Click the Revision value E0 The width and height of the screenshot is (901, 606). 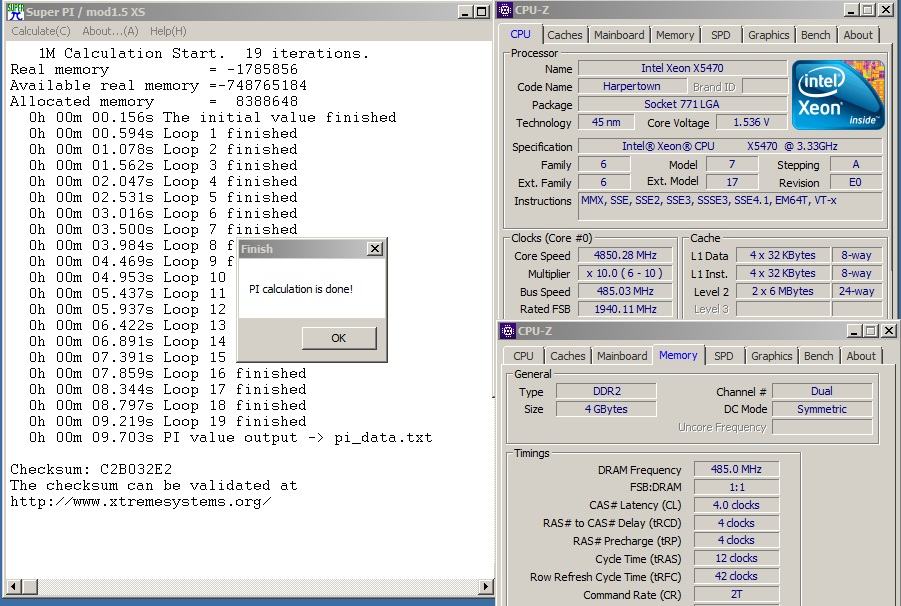(x=855, y=182)
